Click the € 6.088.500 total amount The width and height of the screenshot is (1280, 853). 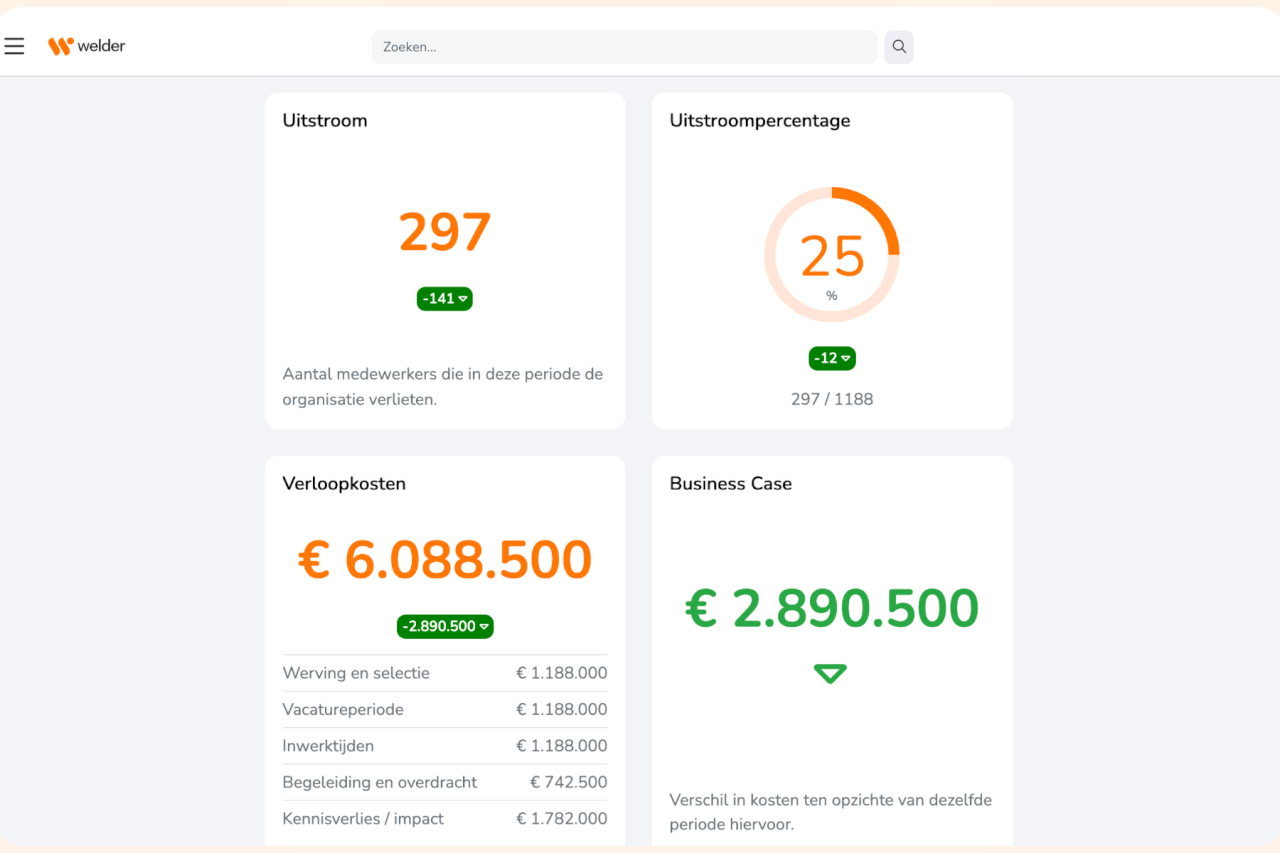pos(445,560)
